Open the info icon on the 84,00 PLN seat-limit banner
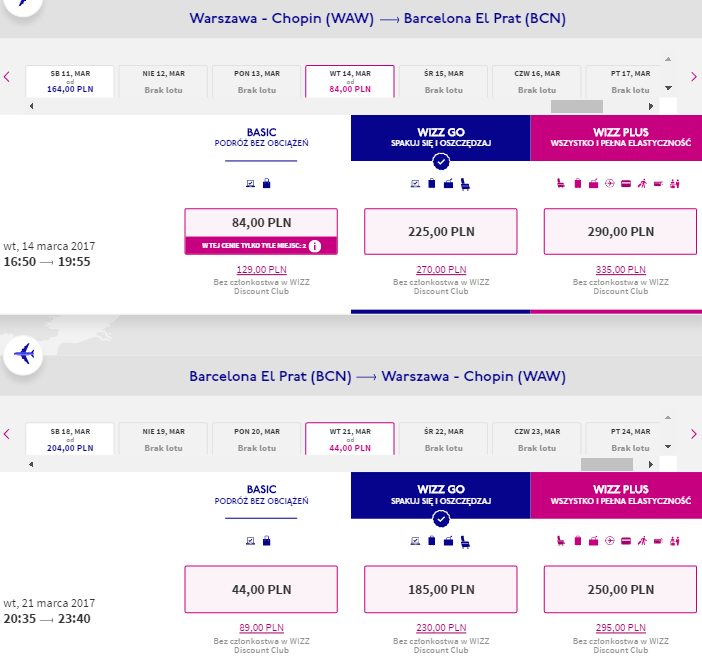Screen dimensions: 702x664 point(315,246)
